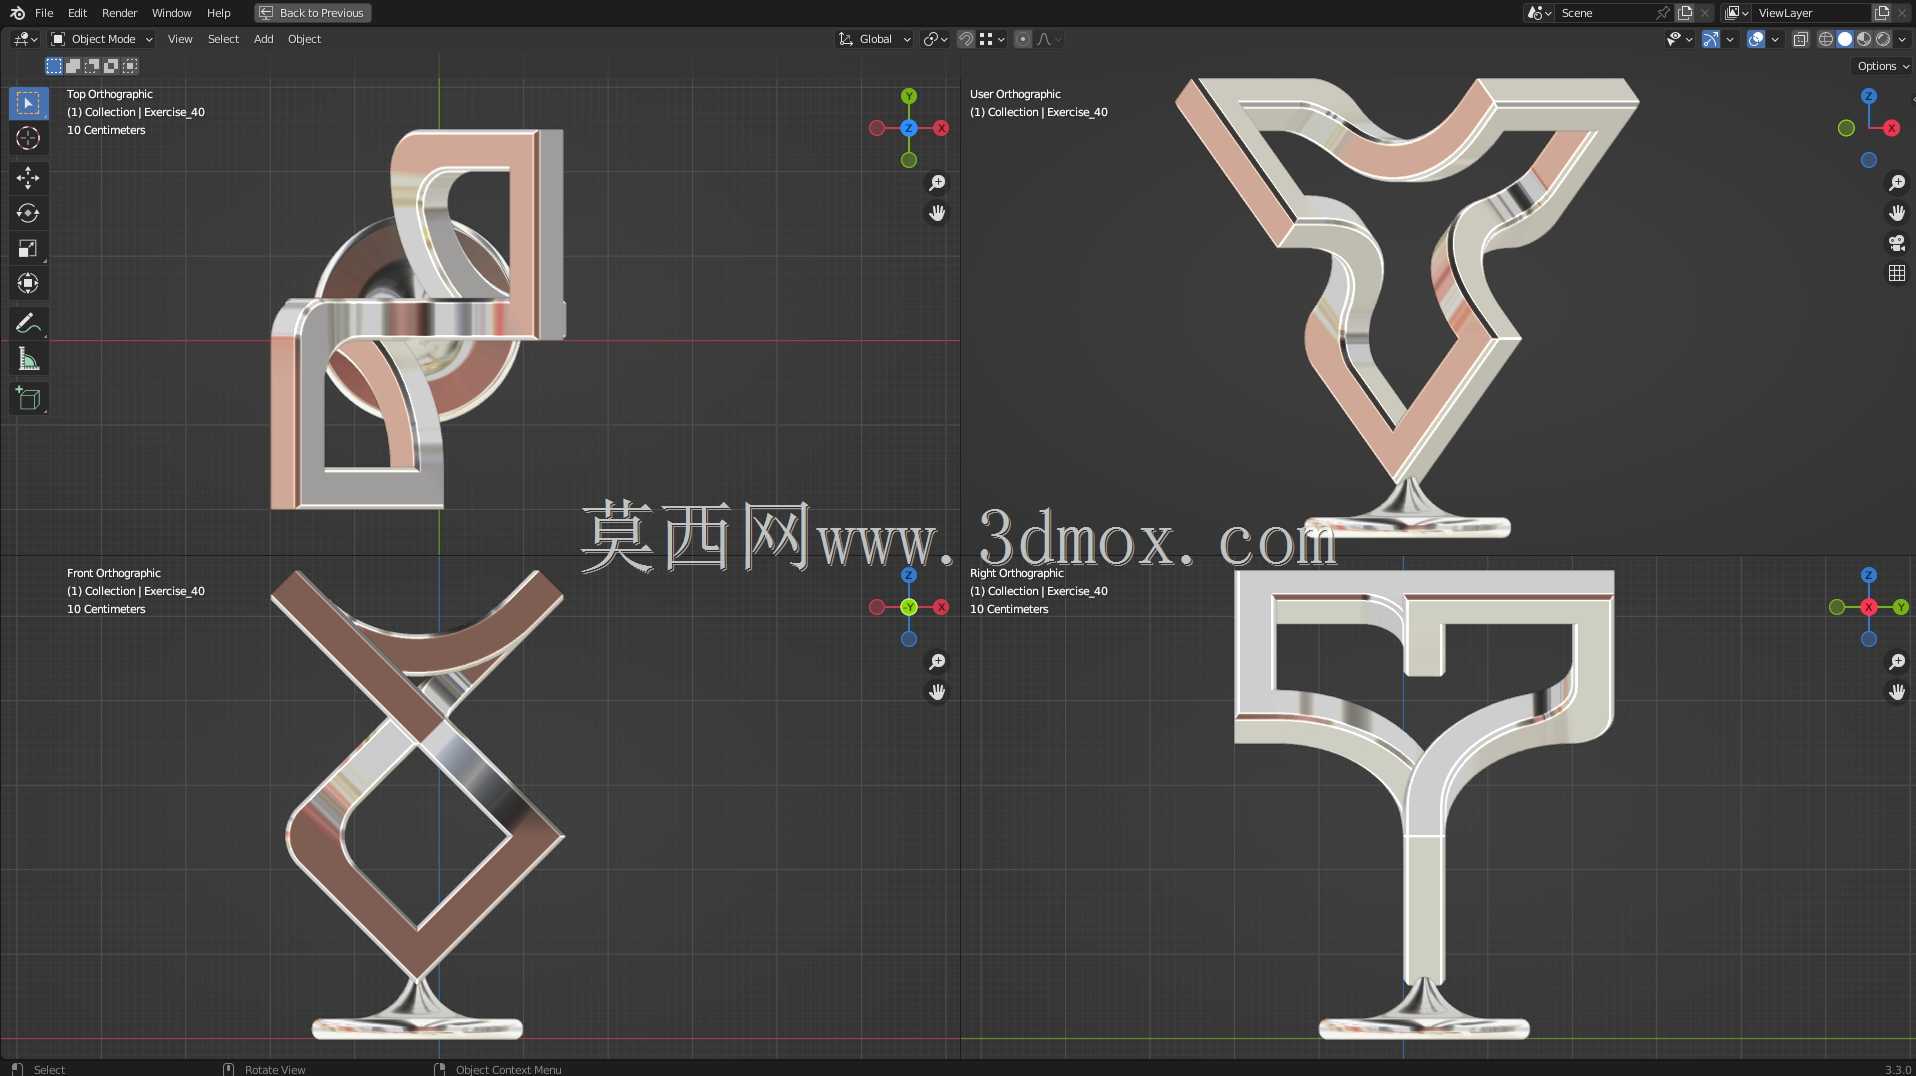Click the new scene icon

(x=1685, y=13)
